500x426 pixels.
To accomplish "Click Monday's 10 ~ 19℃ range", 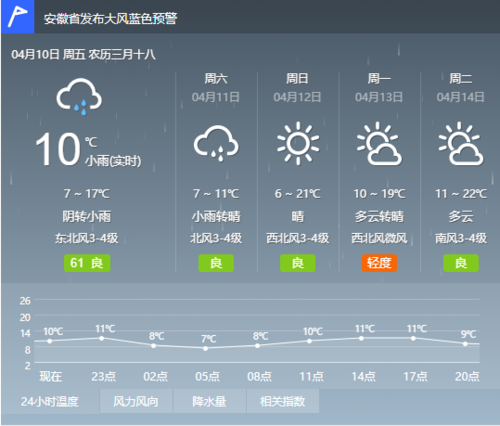I will coord(379,194).
